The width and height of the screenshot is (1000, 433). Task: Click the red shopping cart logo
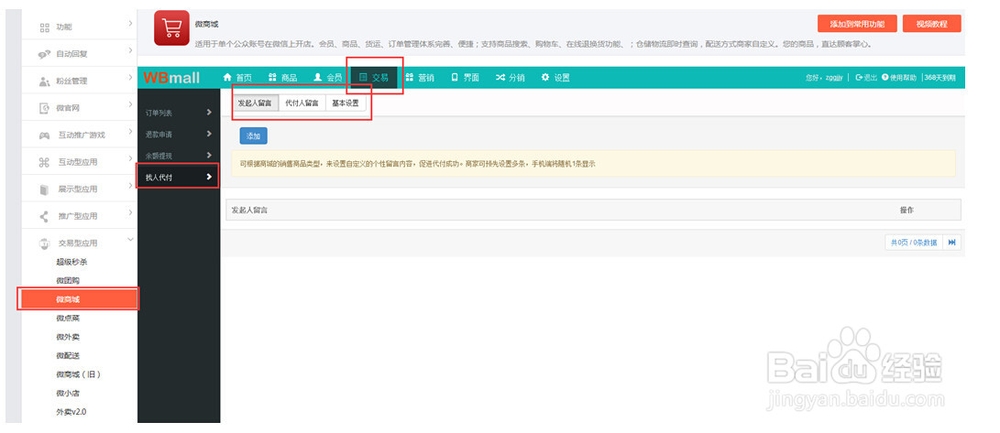[172, 28]
